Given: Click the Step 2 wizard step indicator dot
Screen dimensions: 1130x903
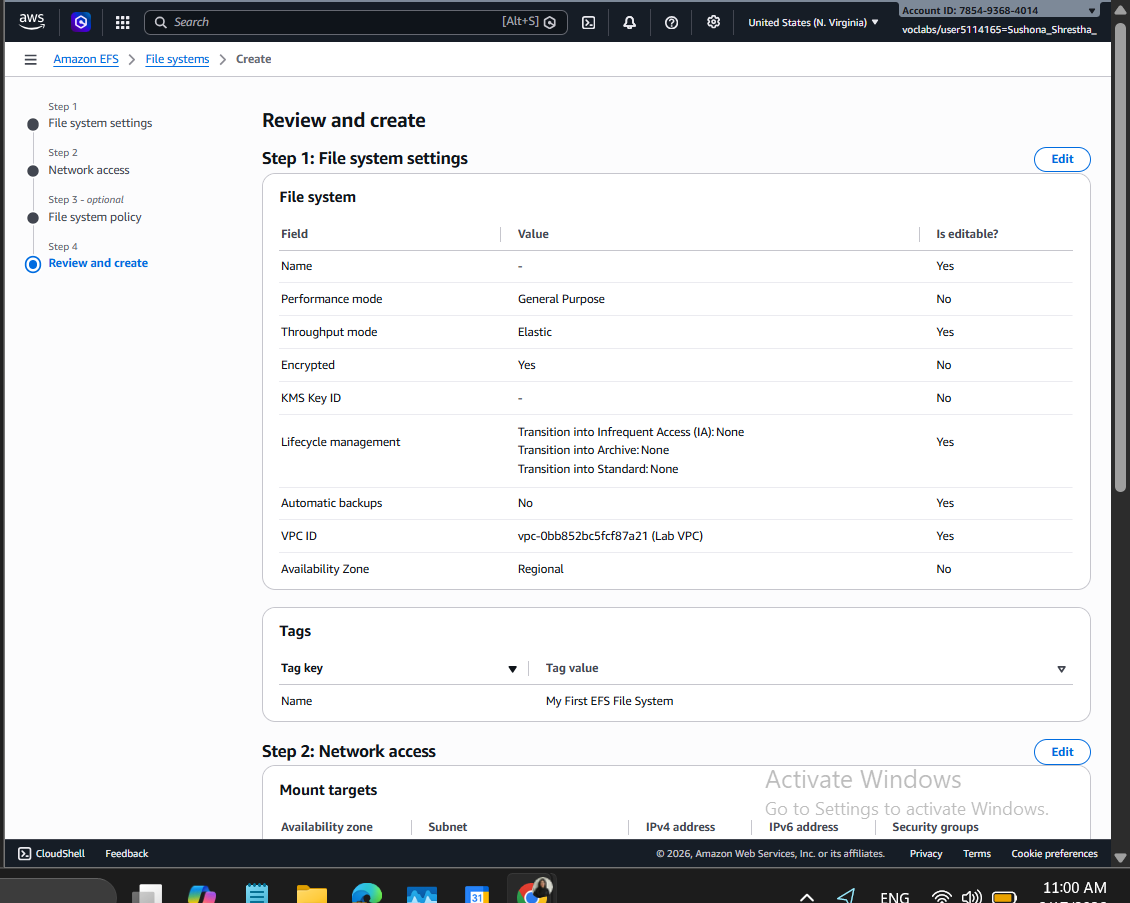Looking at the screenshot, I should [x=32, y=171].
